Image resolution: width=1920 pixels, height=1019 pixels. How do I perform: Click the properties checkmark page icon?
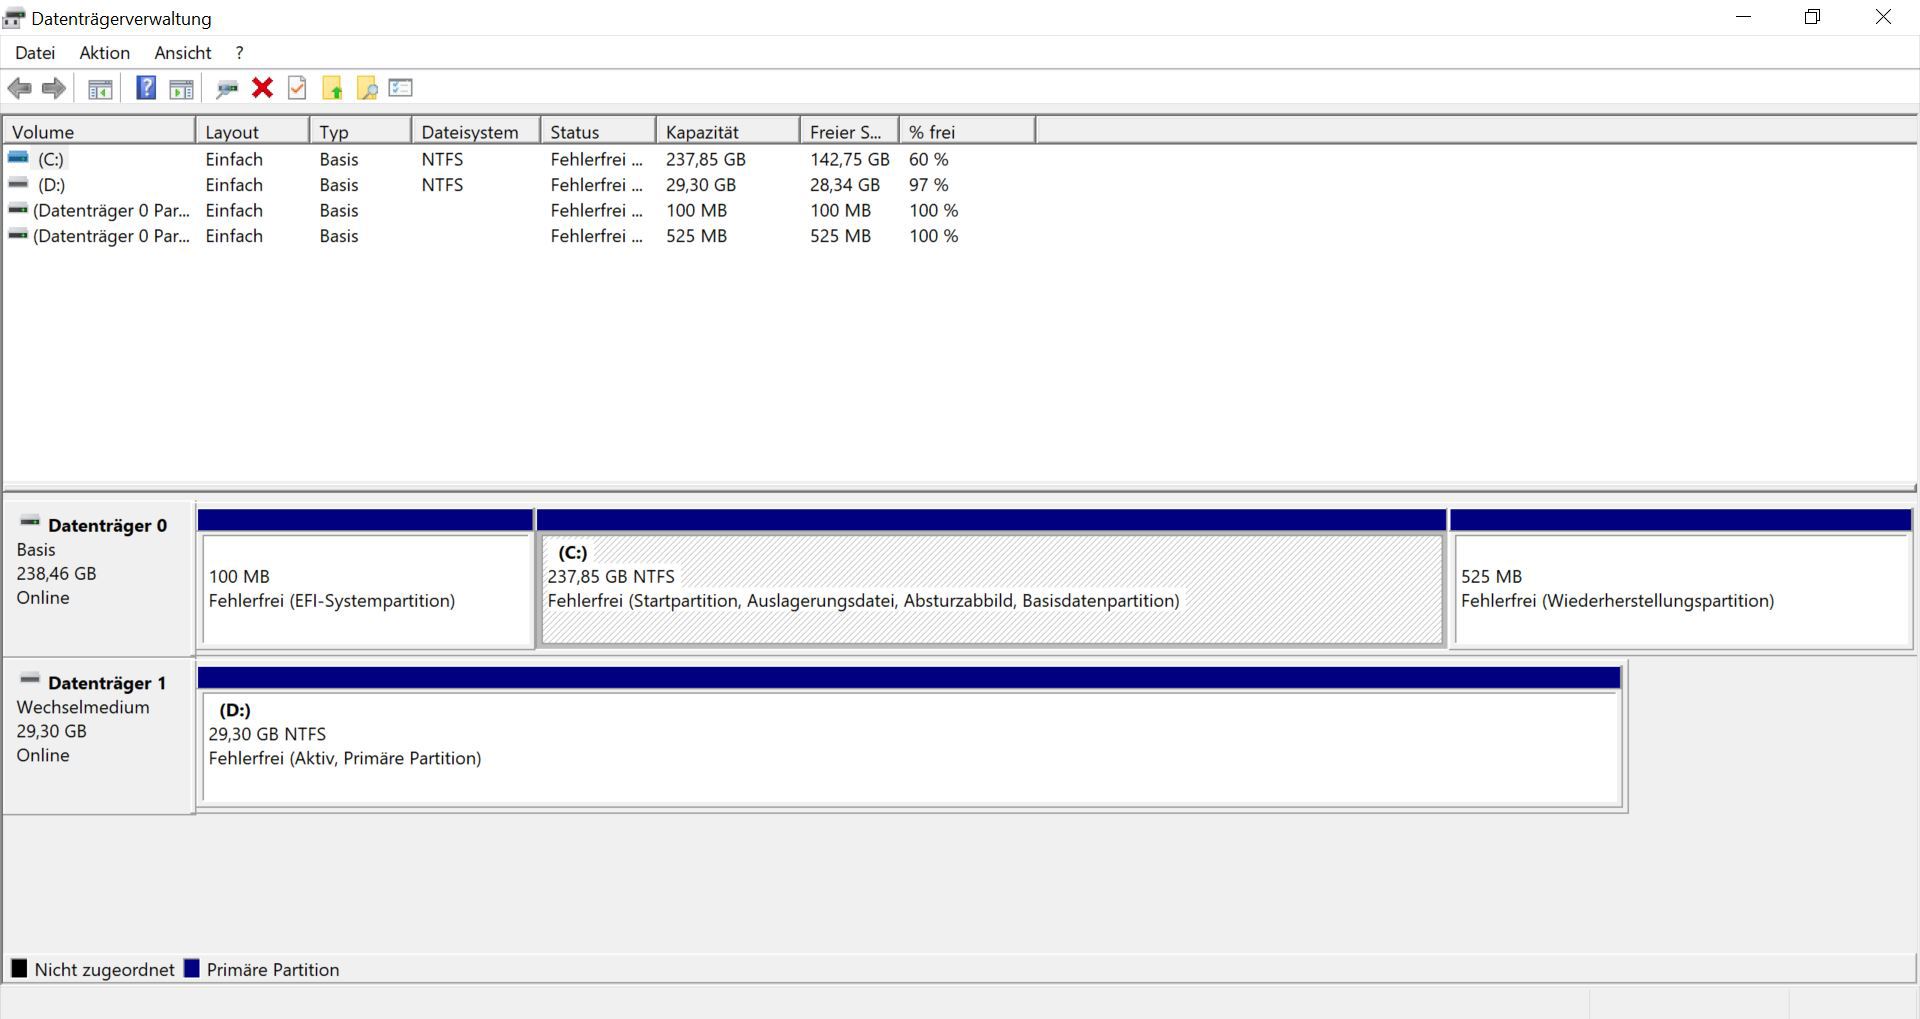(297, 88)
